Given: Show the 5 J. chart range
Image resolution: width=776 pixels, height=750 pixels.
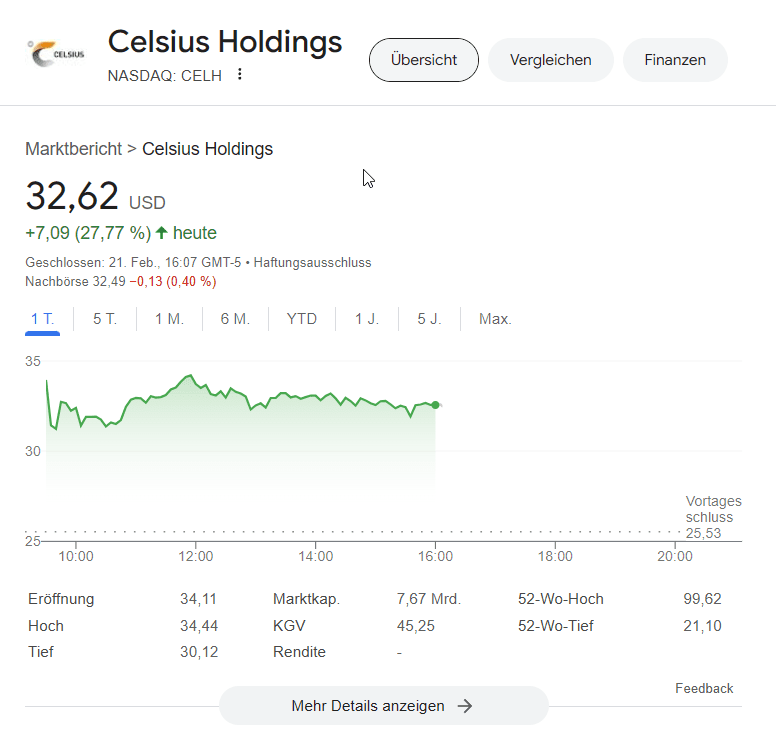Looking at the screenshot, I should click(429, 319).
